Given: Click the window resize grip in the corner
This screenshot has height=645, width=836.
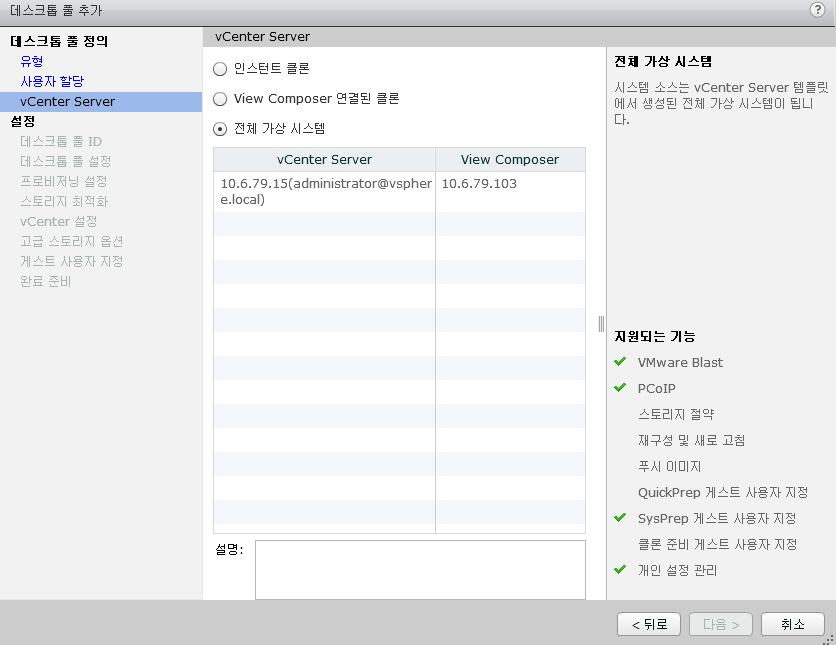Looking at the screenshot, I should (830, 639).
